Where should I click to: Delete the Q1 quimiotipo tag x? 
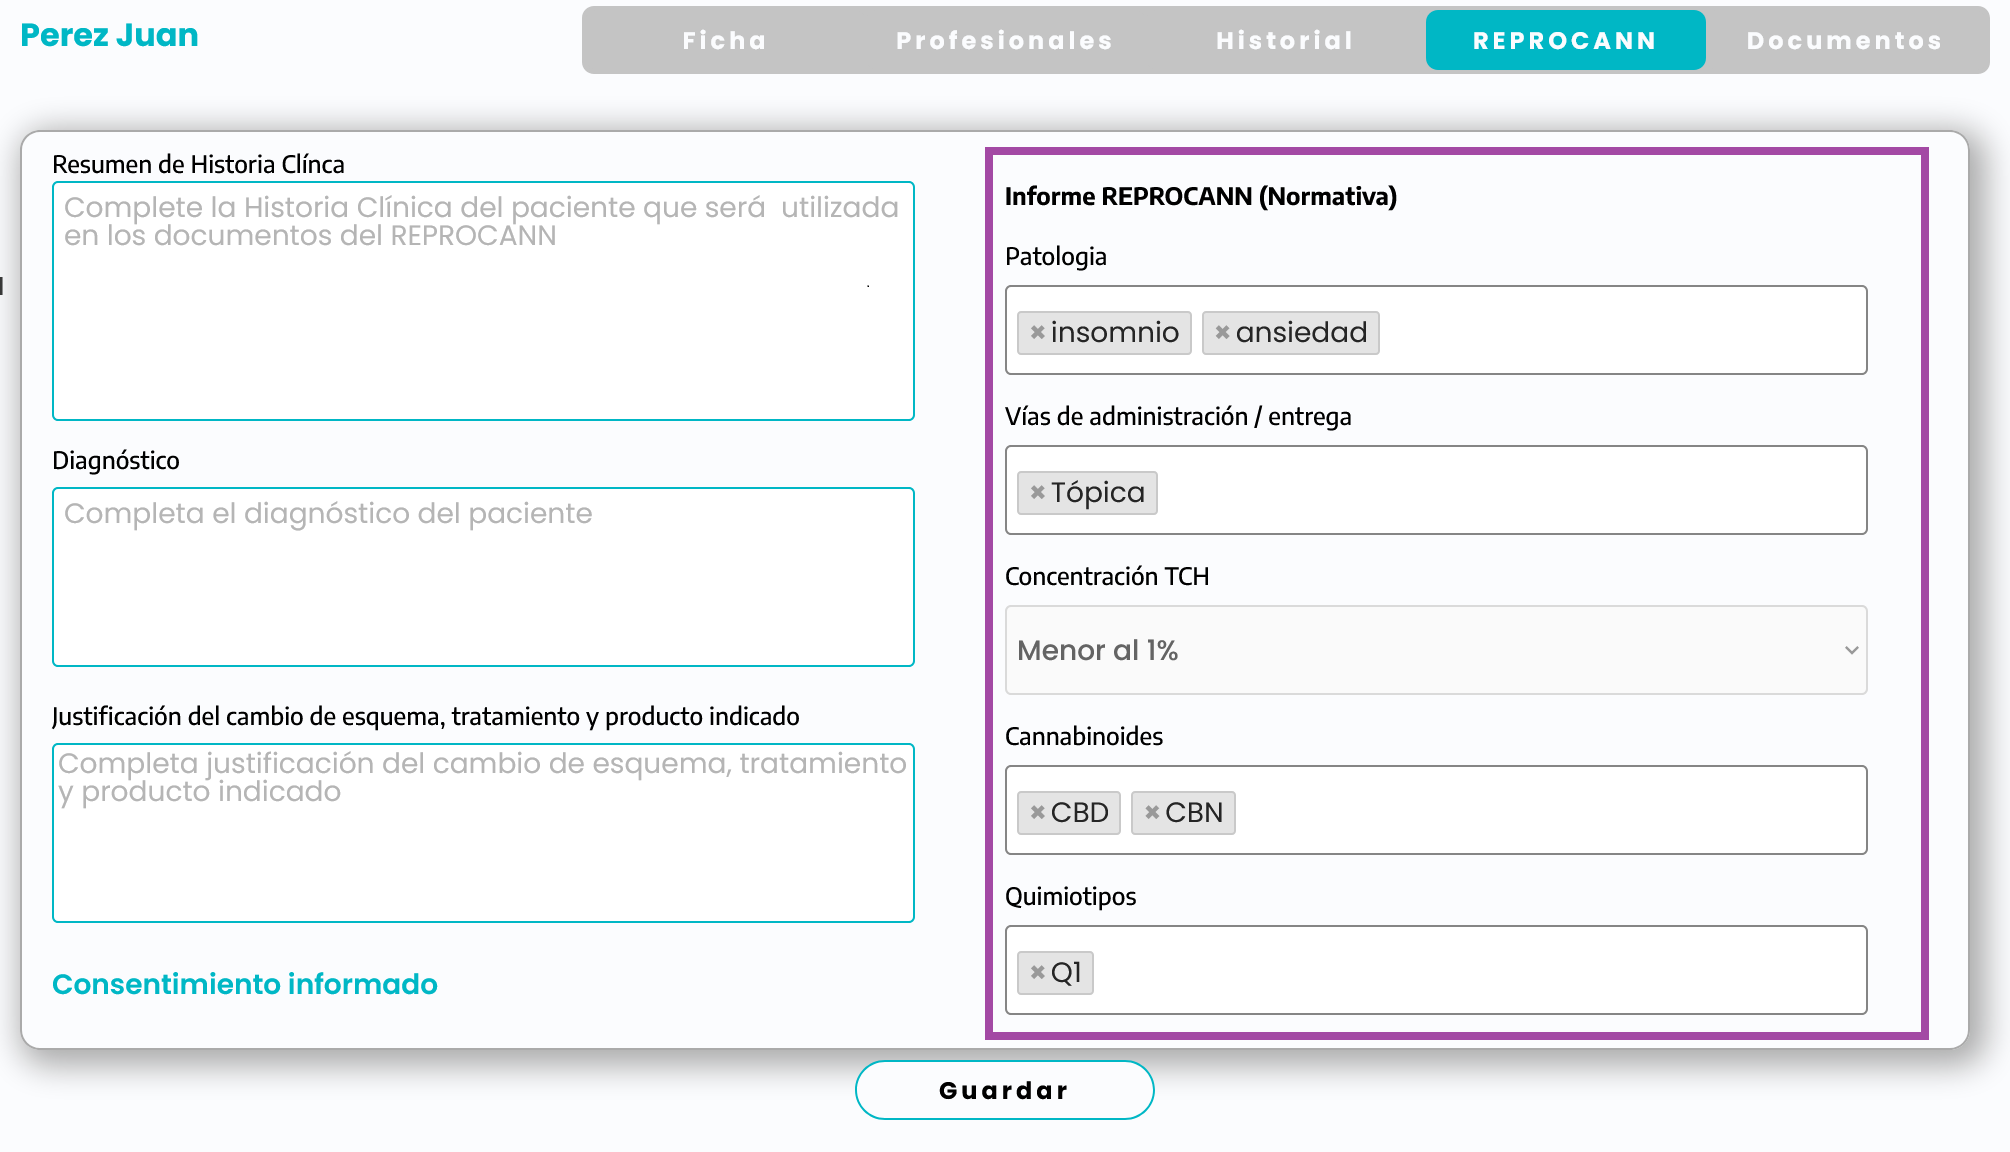(x=1037, y=972)
